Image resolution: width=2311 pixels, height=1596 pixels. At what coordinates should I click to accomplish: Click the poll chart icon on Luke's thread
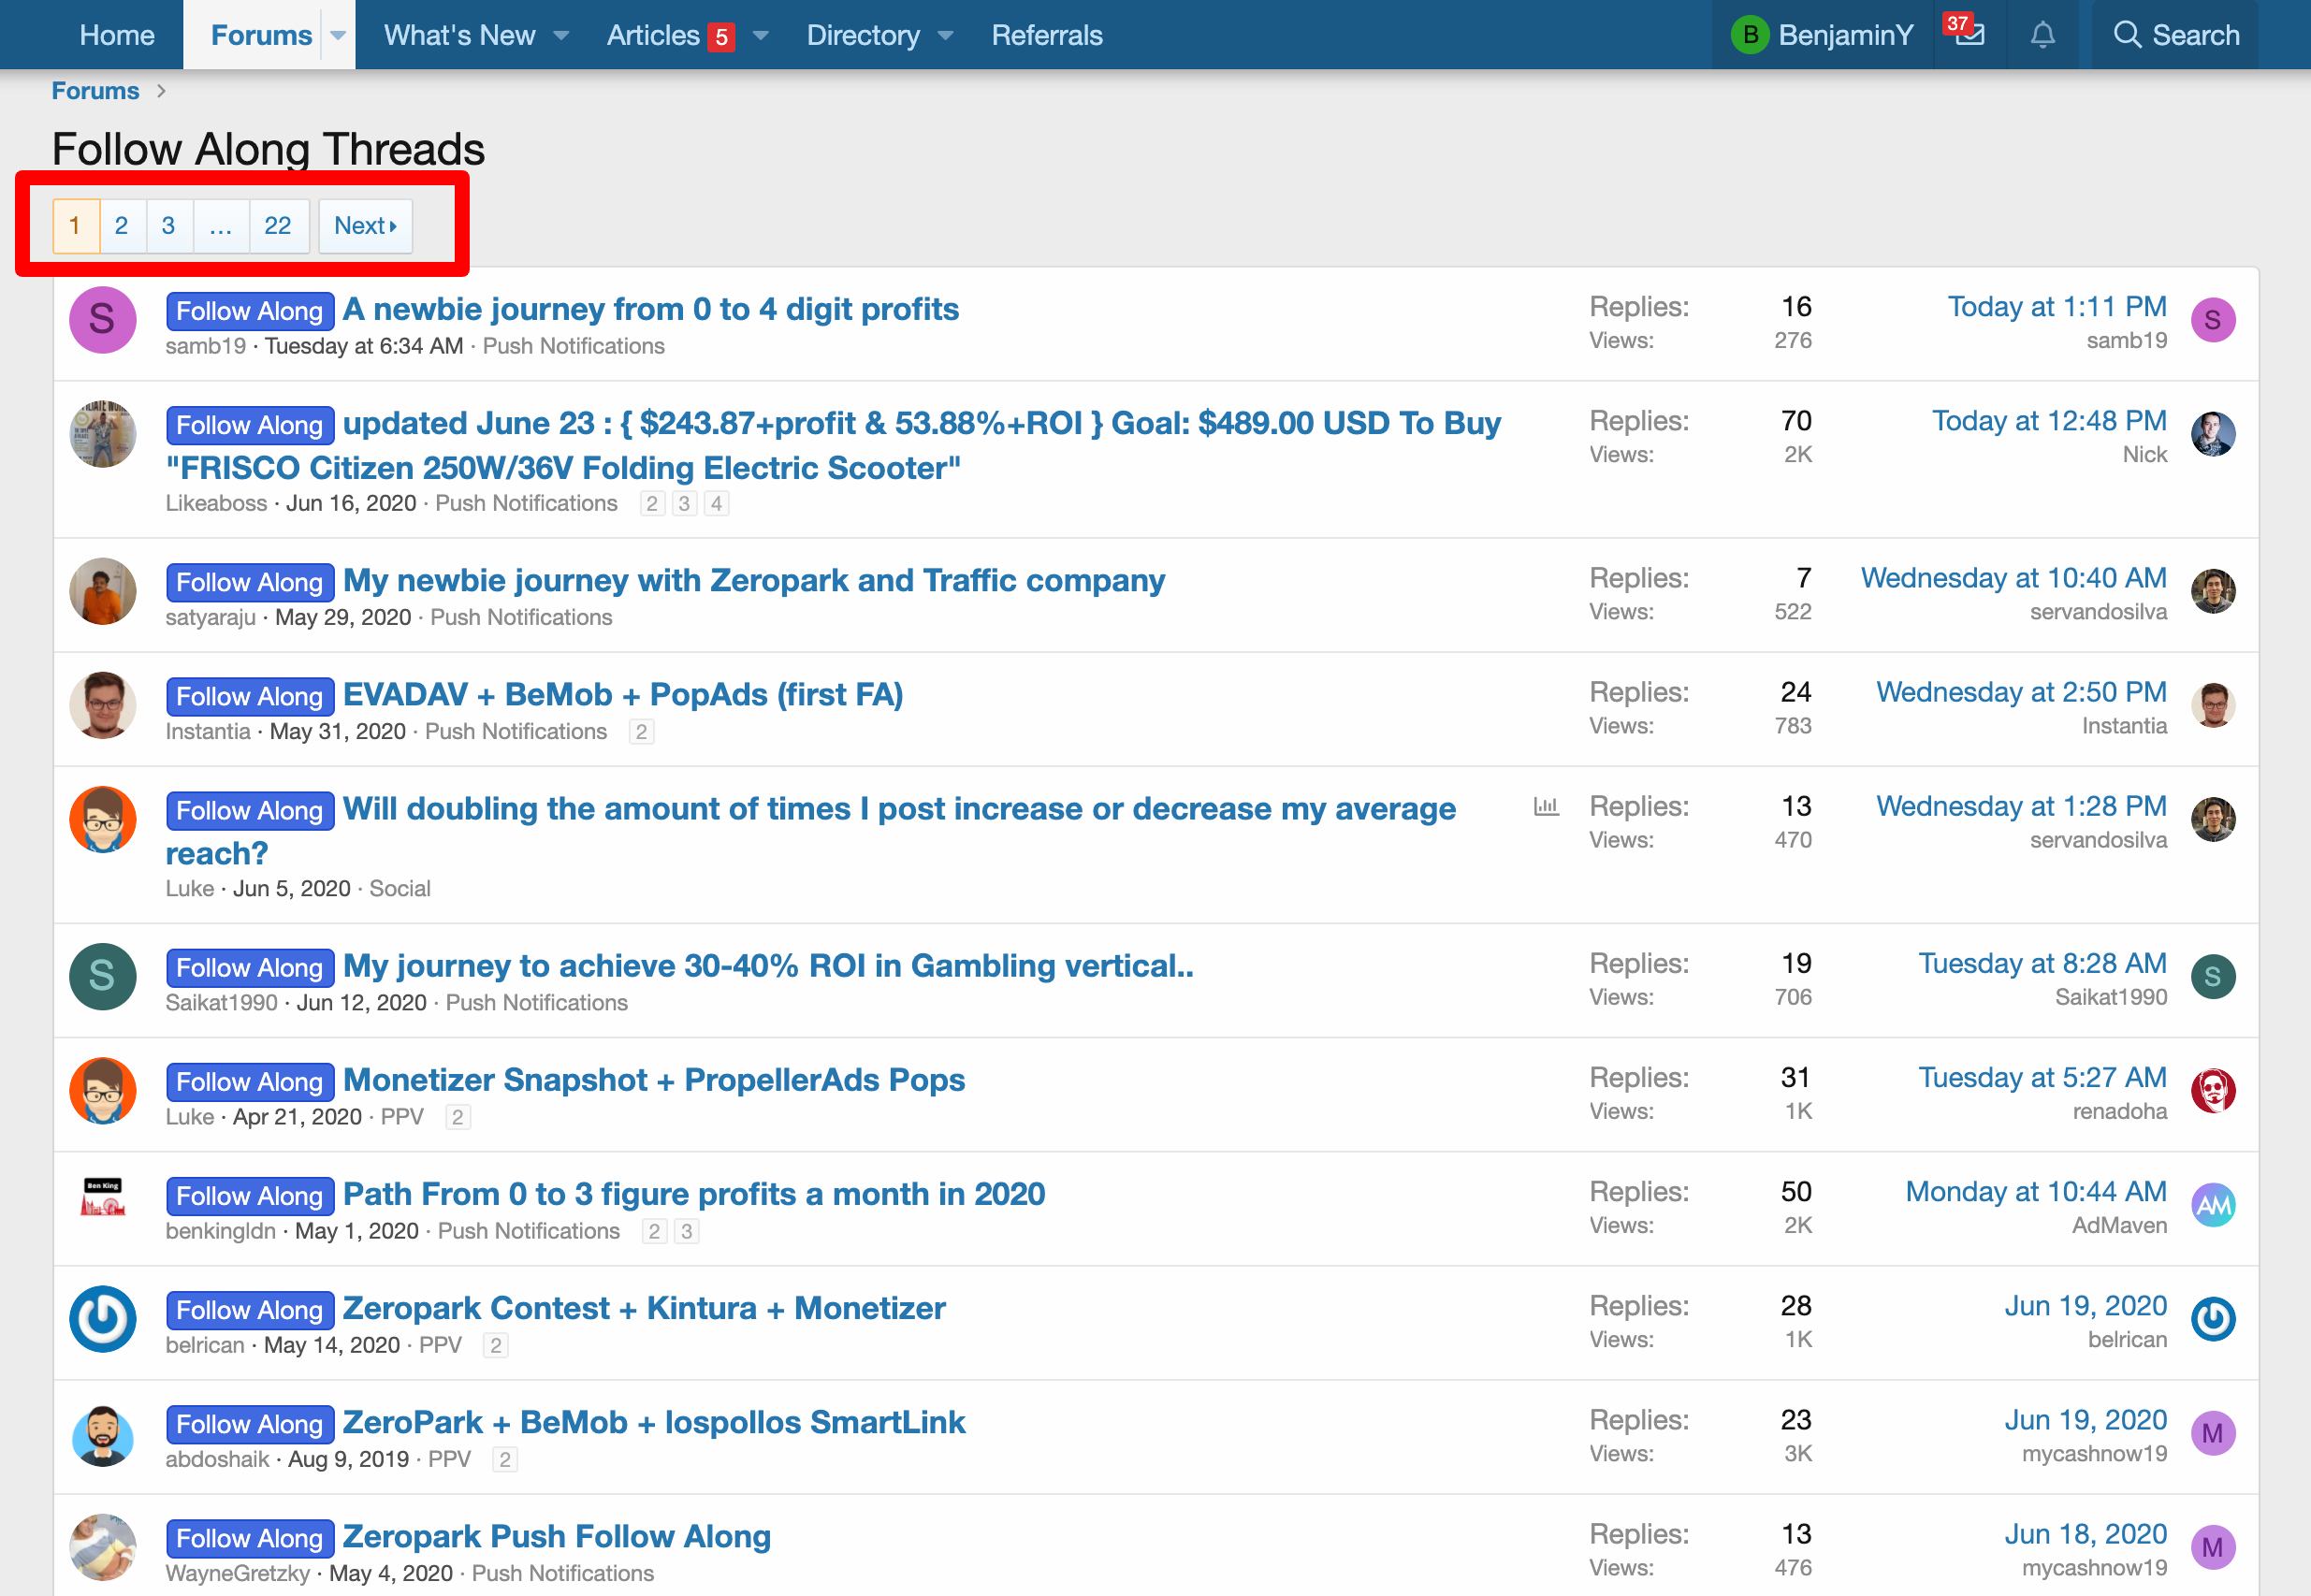pyautogui.click(x=1546, y=806)
